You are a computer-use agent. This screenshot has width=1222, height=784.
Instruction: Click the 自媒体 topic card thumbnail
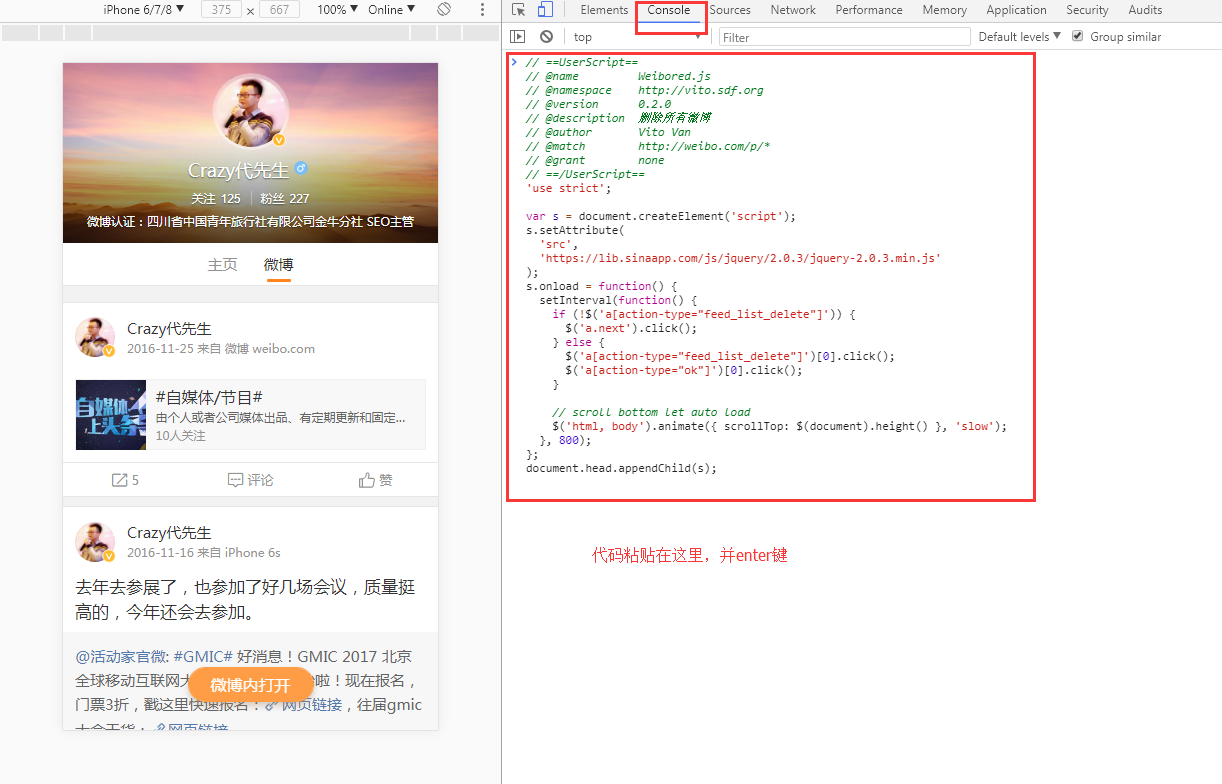(x=111, y=415)
